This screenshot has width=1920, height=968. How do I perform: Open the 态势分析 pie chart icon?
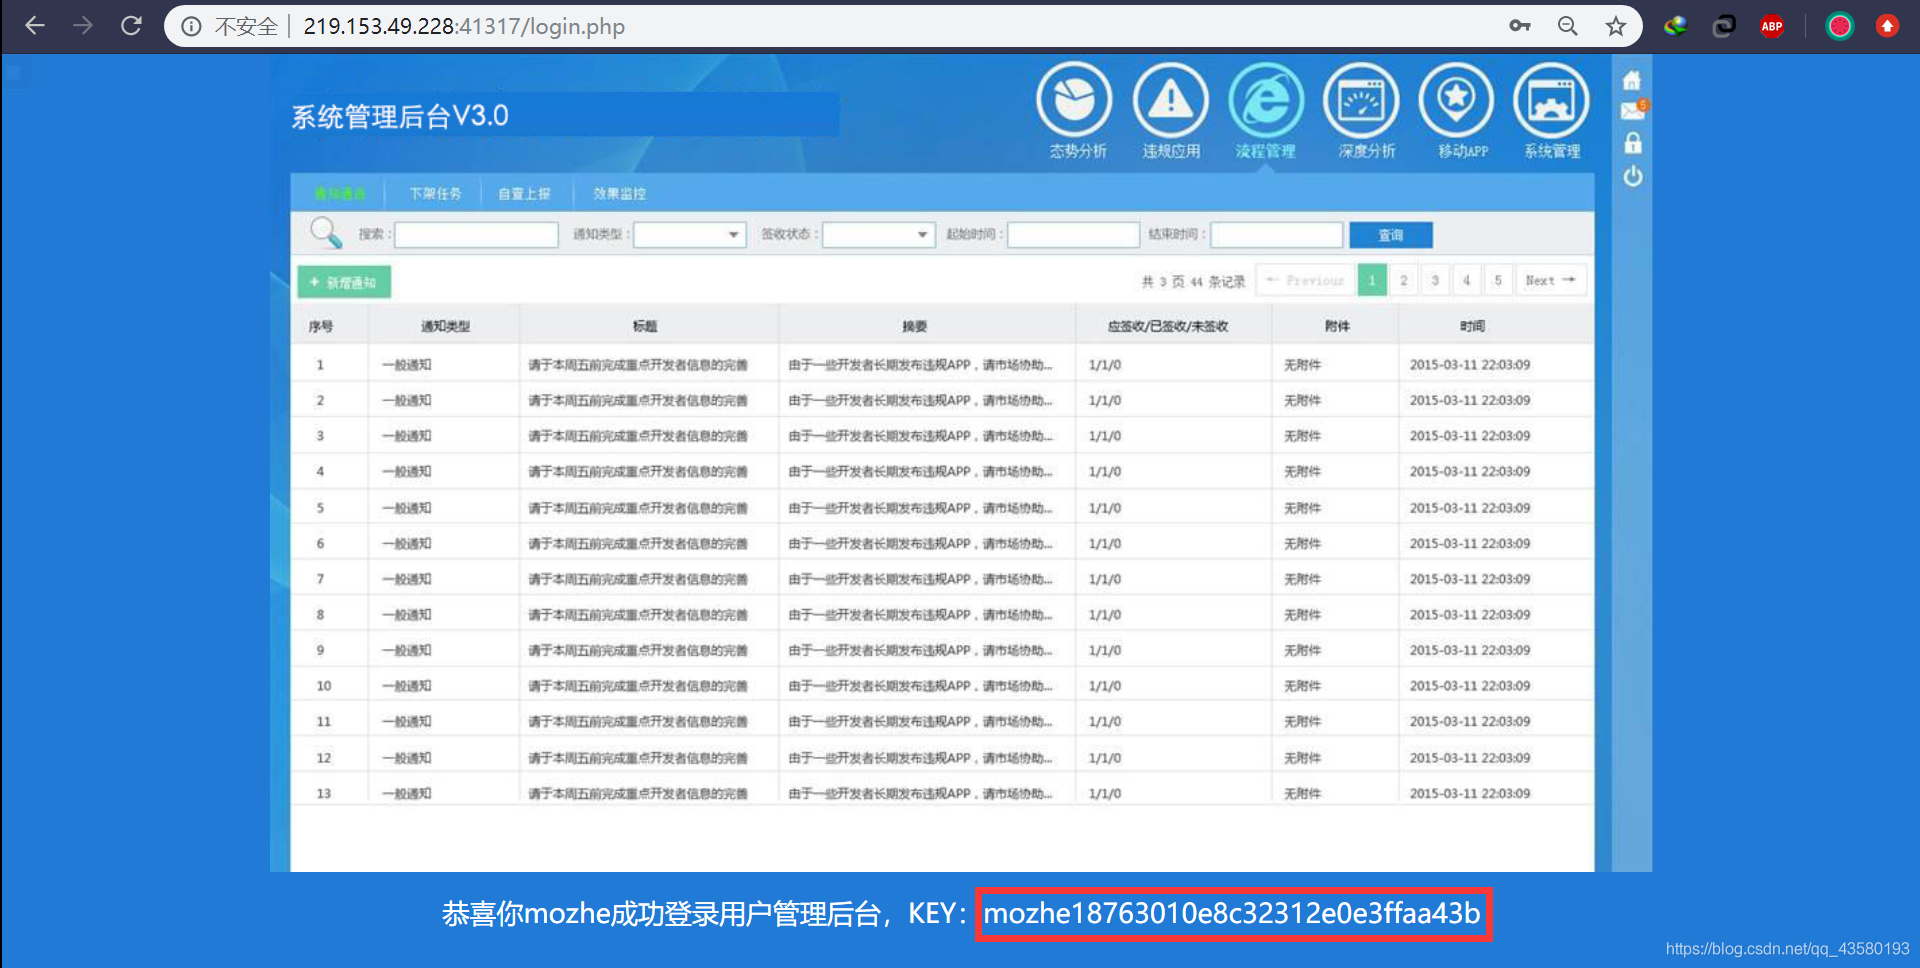(1075, 100)
